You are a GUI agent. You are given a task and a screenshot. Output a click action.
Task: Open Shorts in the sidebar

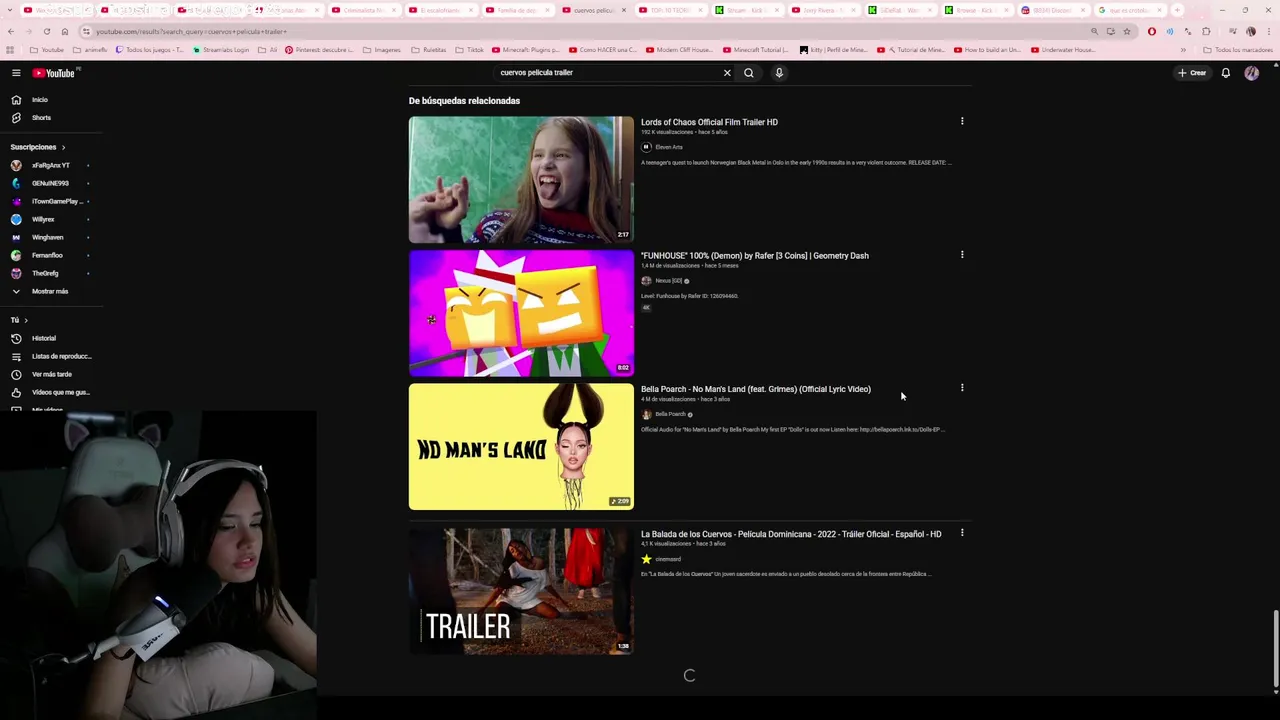click(x=40, y=118)
